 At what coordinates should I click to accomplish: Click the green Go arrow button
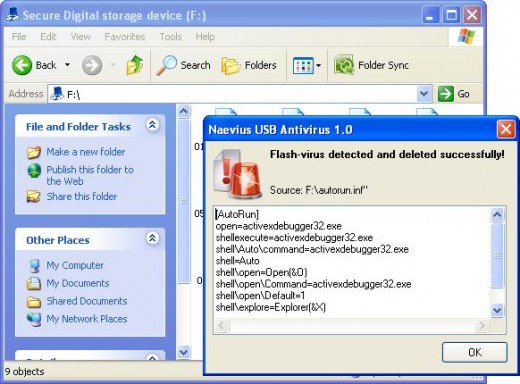coord(446,94)
